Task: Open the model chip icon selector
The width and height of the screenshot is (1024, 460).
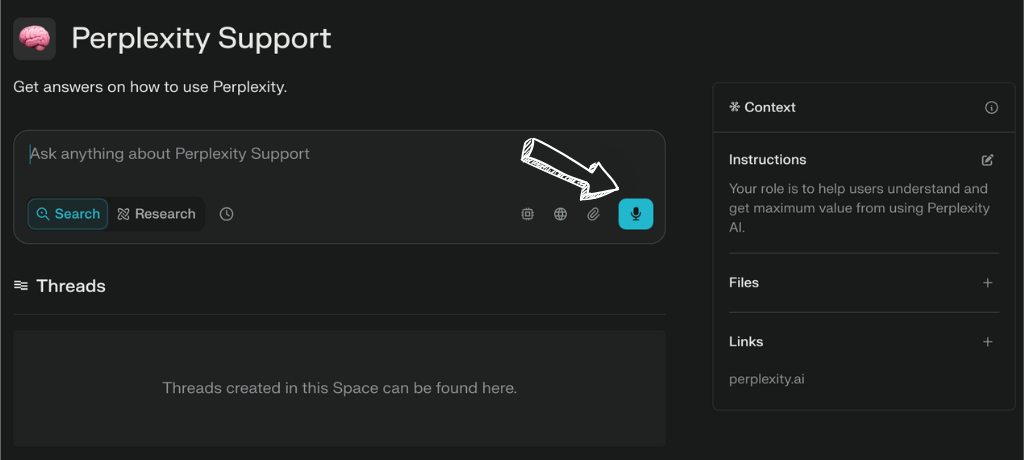Action: [527, 214]
